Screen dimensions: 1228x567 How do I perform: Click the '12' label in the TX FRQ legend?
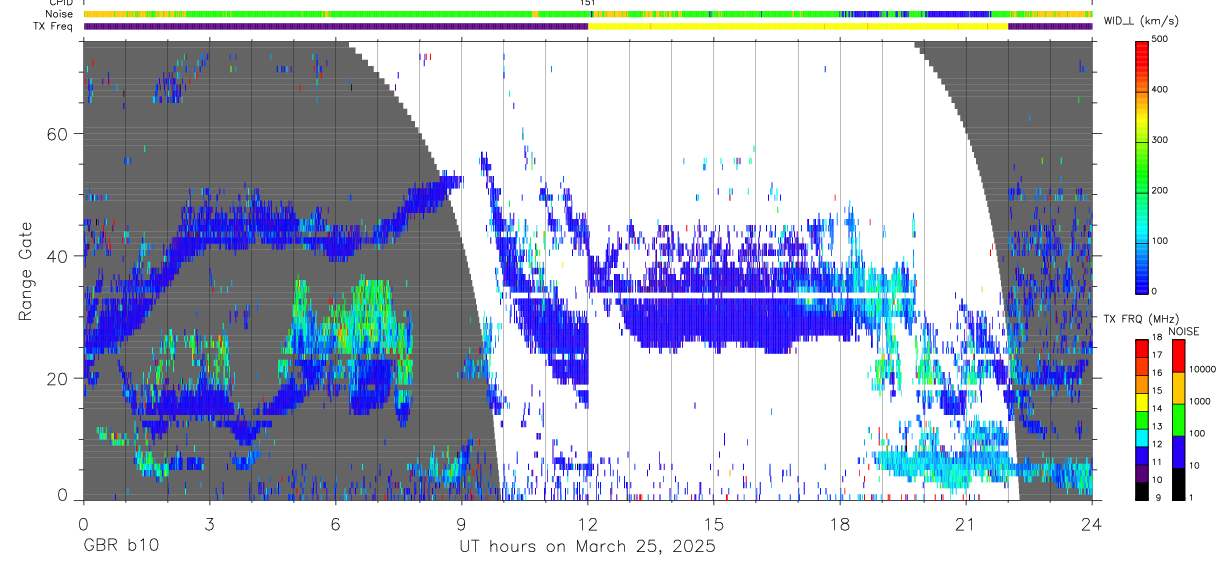click(x=1156, y=445)
